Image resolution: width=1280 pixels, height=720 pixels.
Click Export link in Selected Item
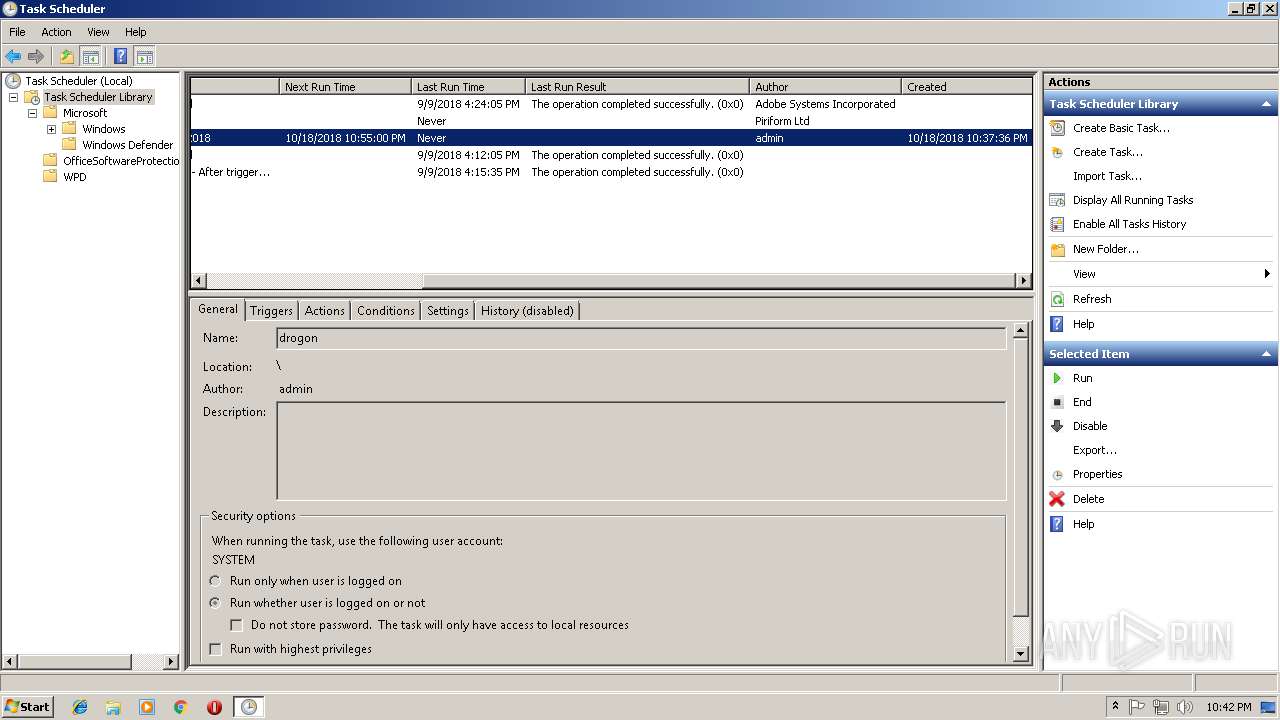coord(1095,450)
